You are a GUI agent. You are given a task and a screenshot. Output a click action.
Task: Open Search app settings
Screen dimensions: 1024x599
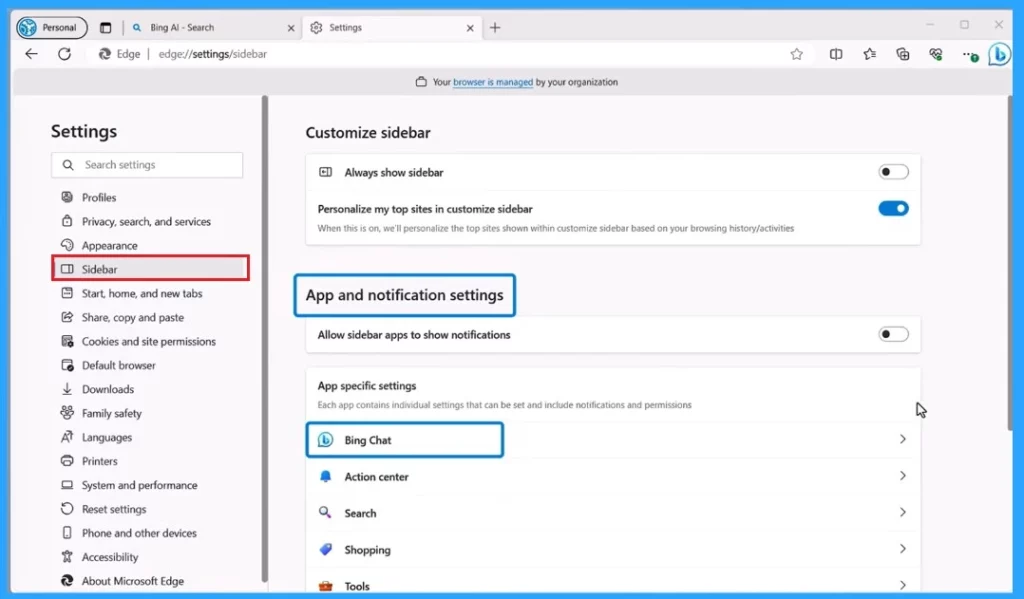(613, 513)
